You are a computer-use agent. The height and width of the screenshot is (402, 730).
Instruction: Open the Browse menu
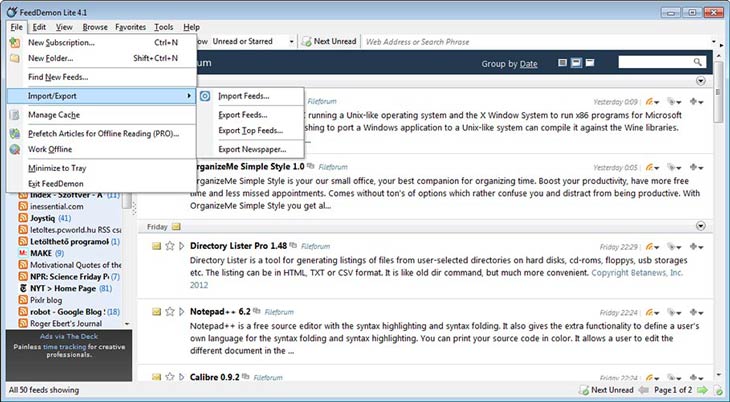(x=95, y=27)
